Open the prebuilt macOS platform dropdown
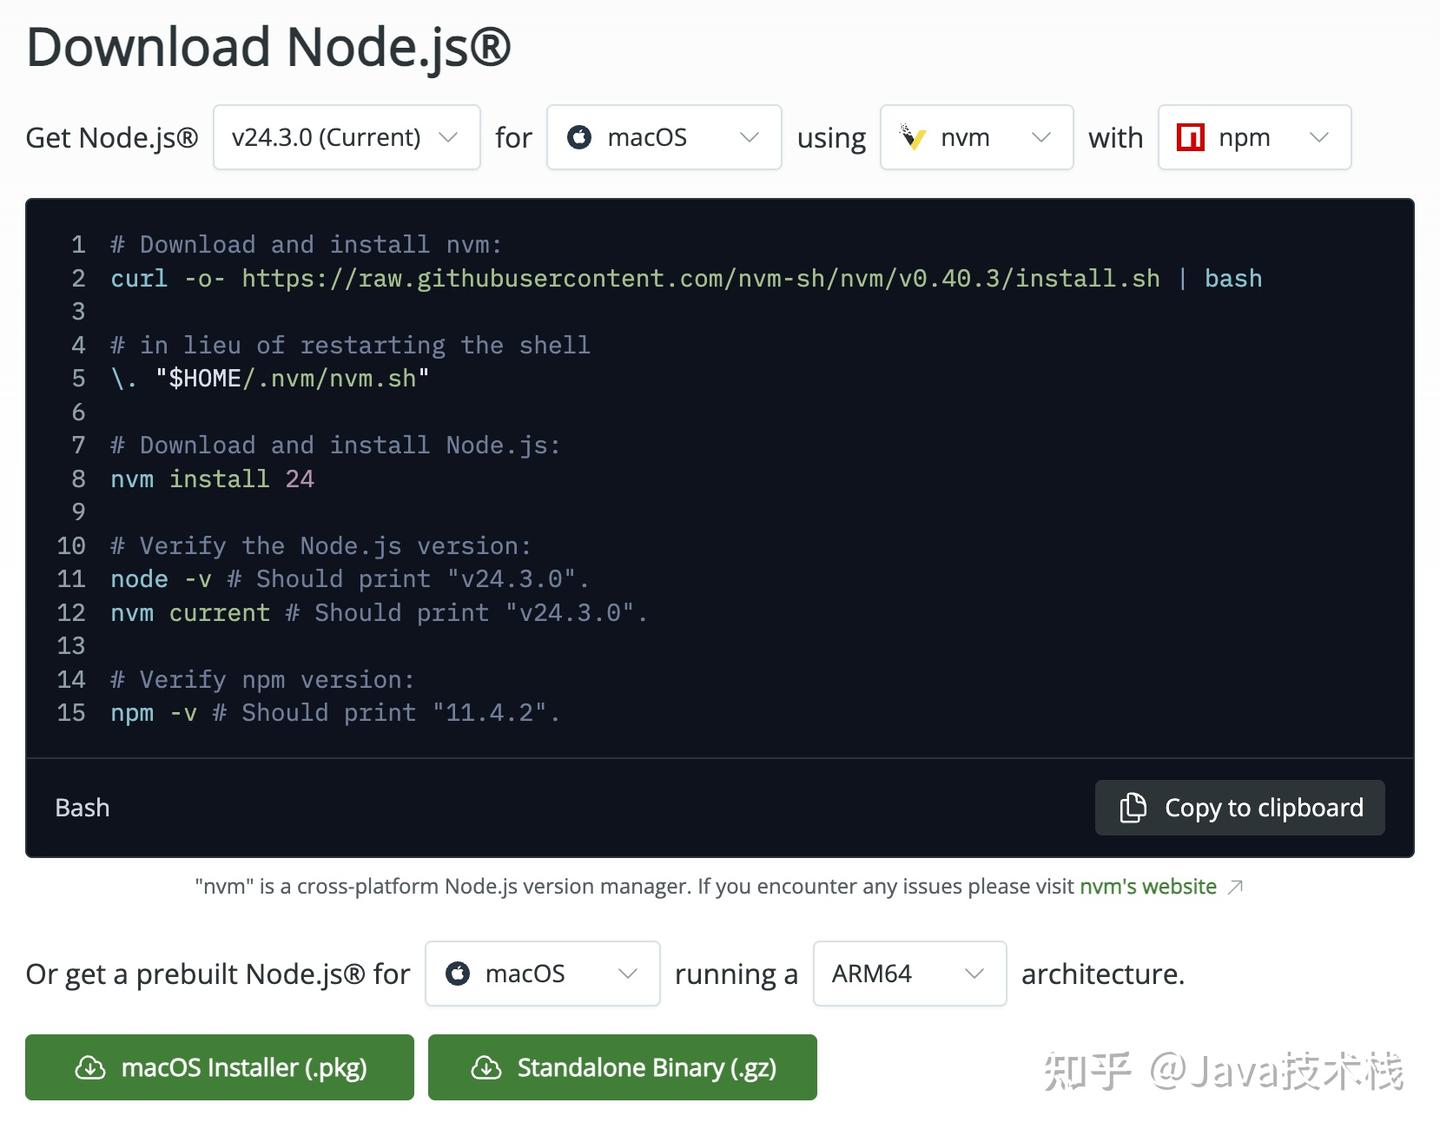1440x1129 pixels. pyautogui.click(x=541, y=973)
